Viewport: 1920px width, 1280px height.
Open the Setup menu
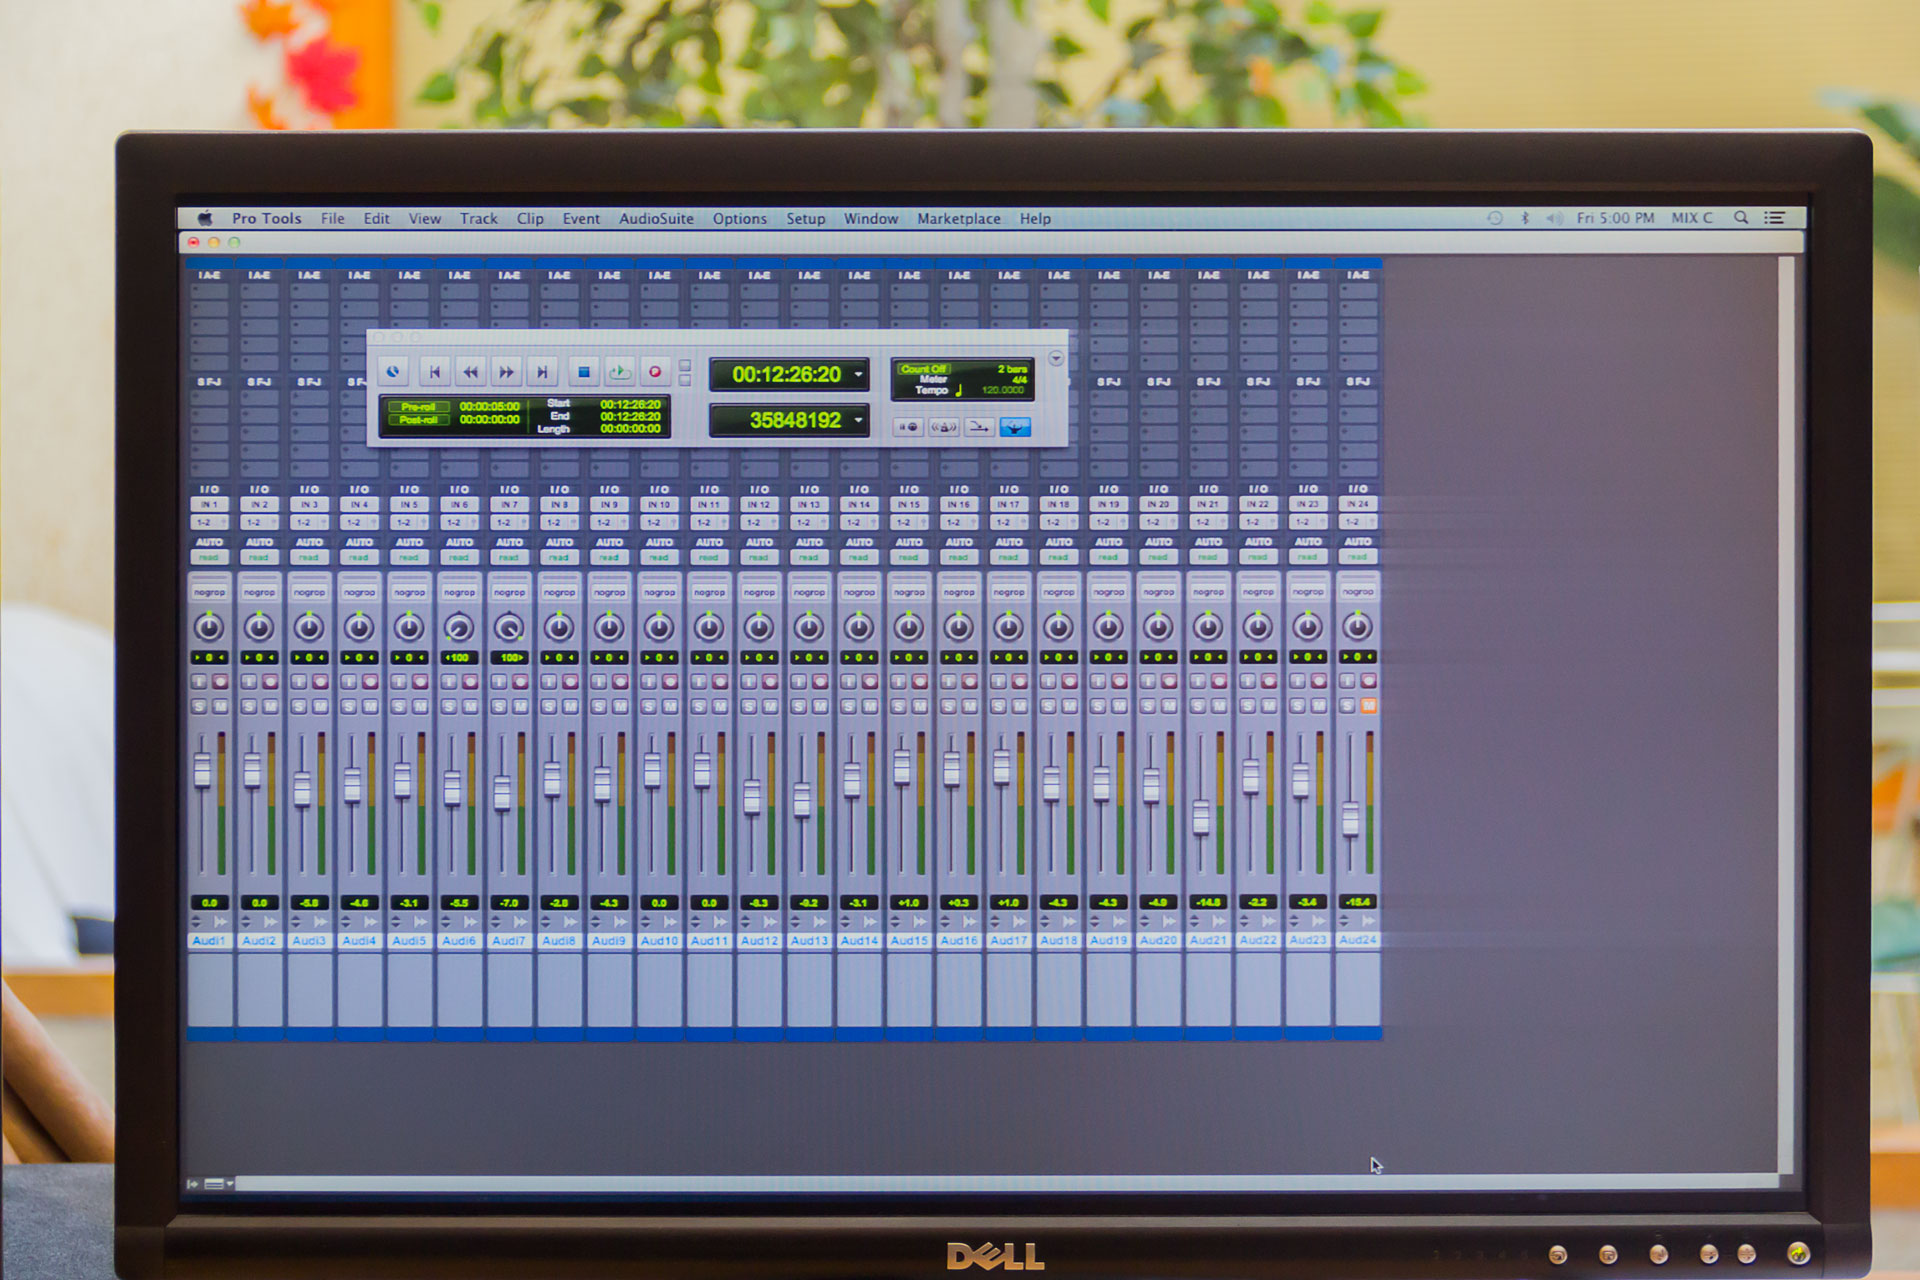point(805,219)
